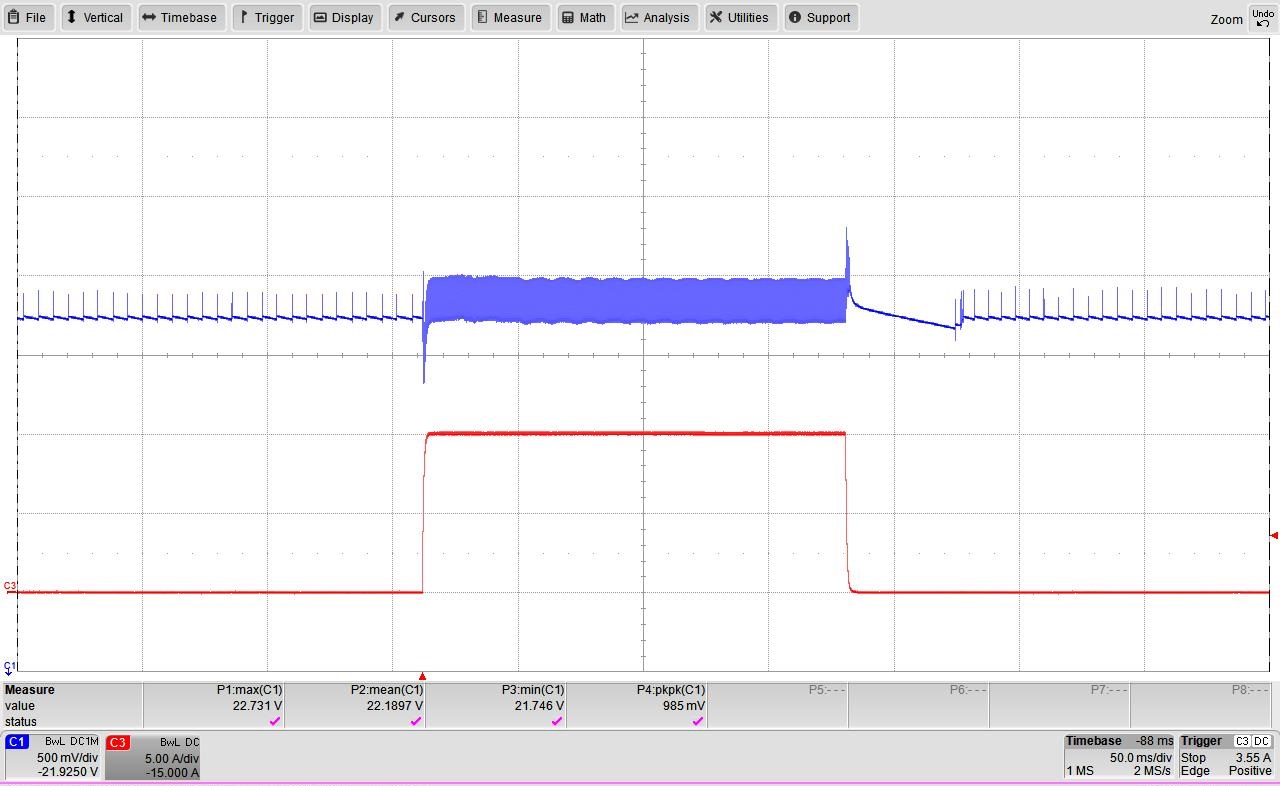The width and height of the screenshot is (1280, 786).
Task: Click the 5.00 A/div scale in C3 box
Action: point(172,759)
